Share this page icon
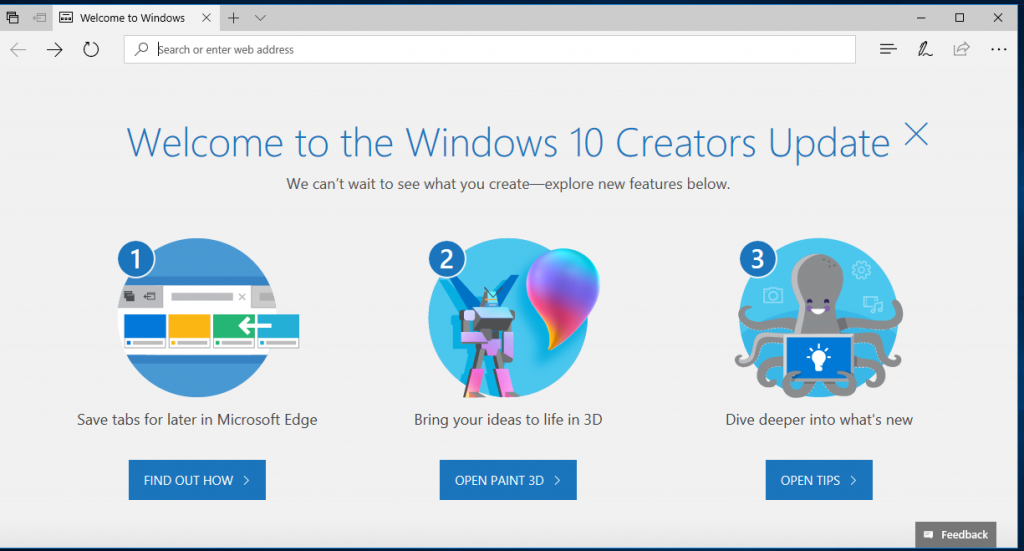 [961, 49]
